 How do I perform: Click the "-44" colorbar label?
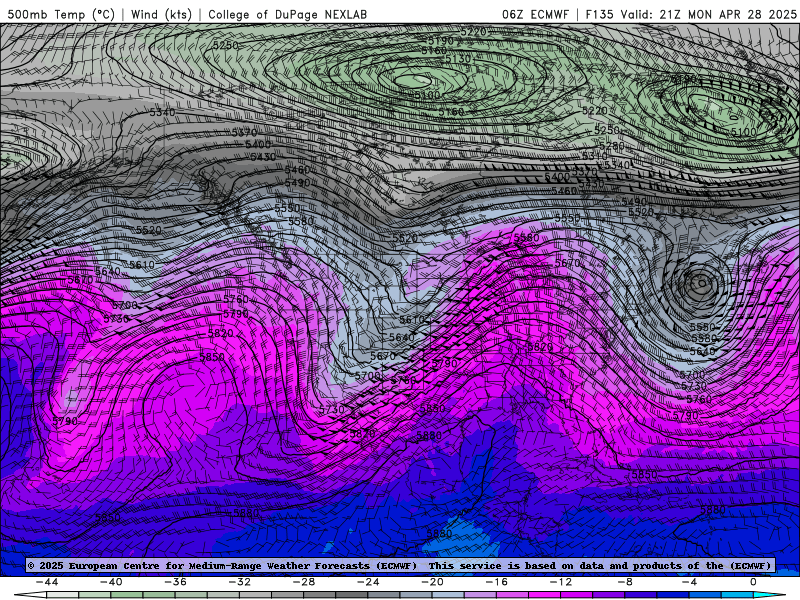click(47, 582)
